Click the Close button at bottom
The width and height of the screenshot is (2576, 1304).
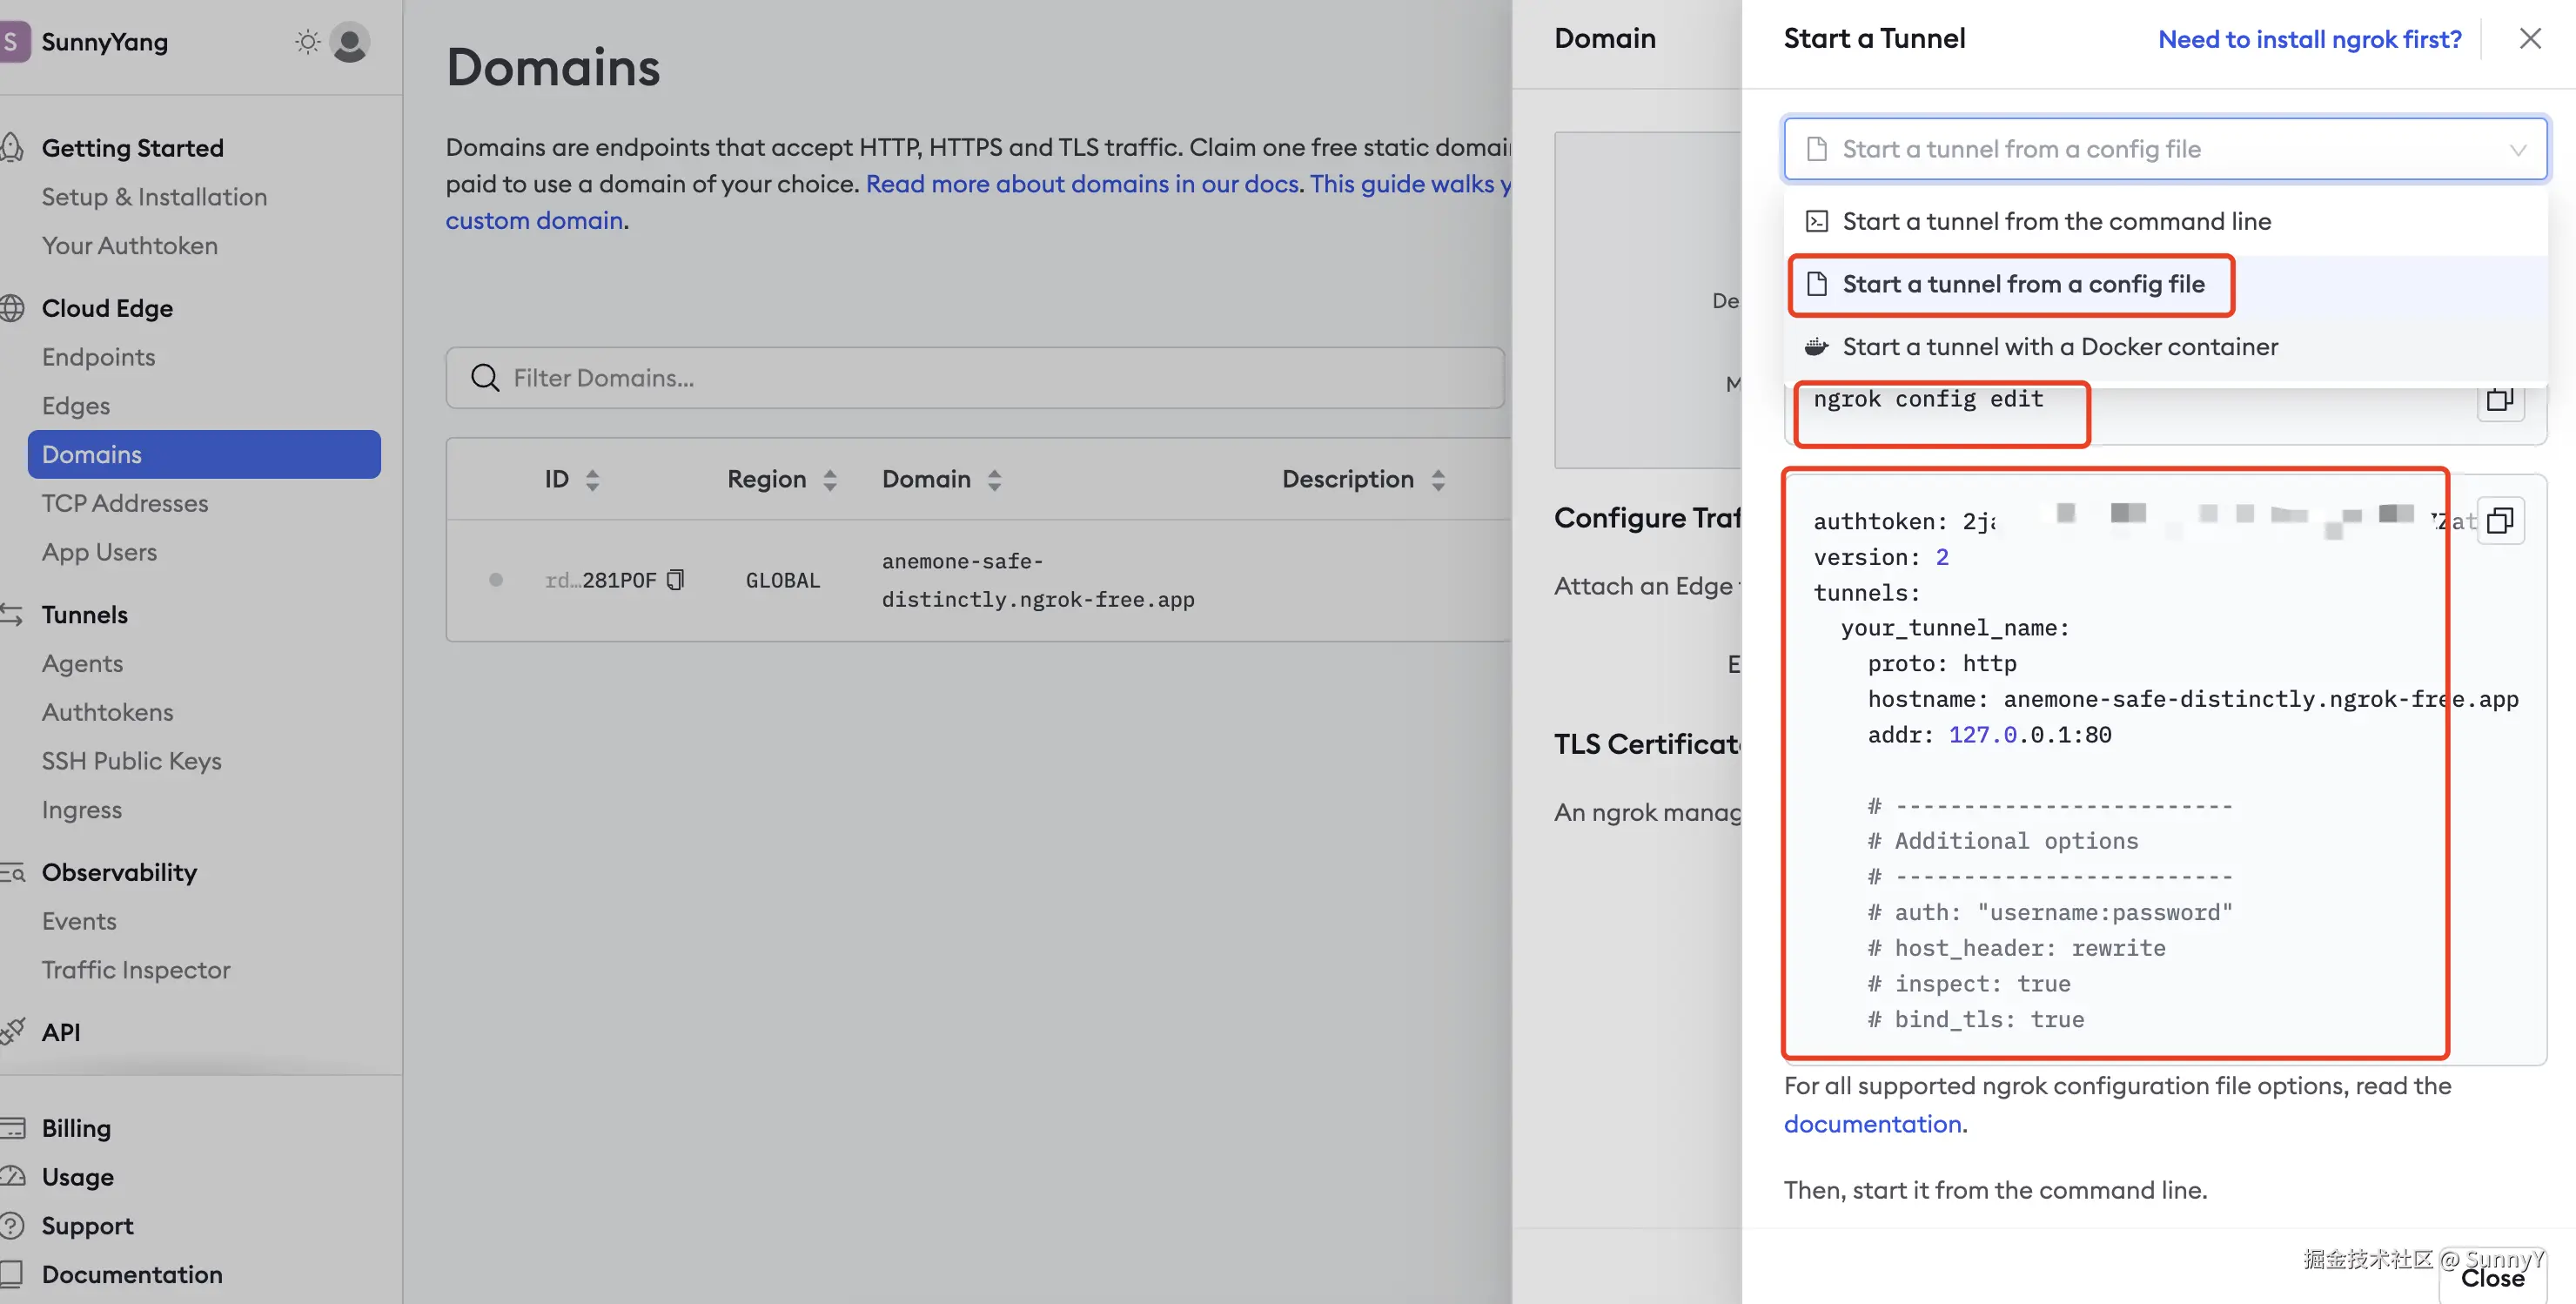[x=2492, y=1279]
